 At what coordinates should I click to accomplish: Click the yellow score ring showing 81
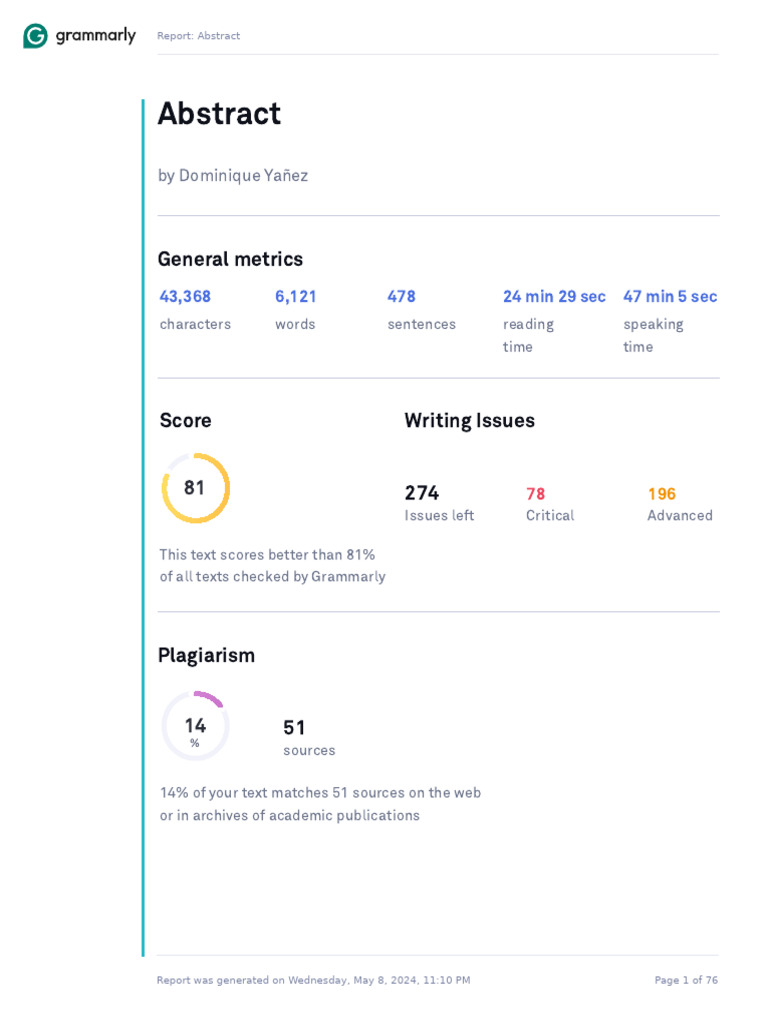pos(195,488)
